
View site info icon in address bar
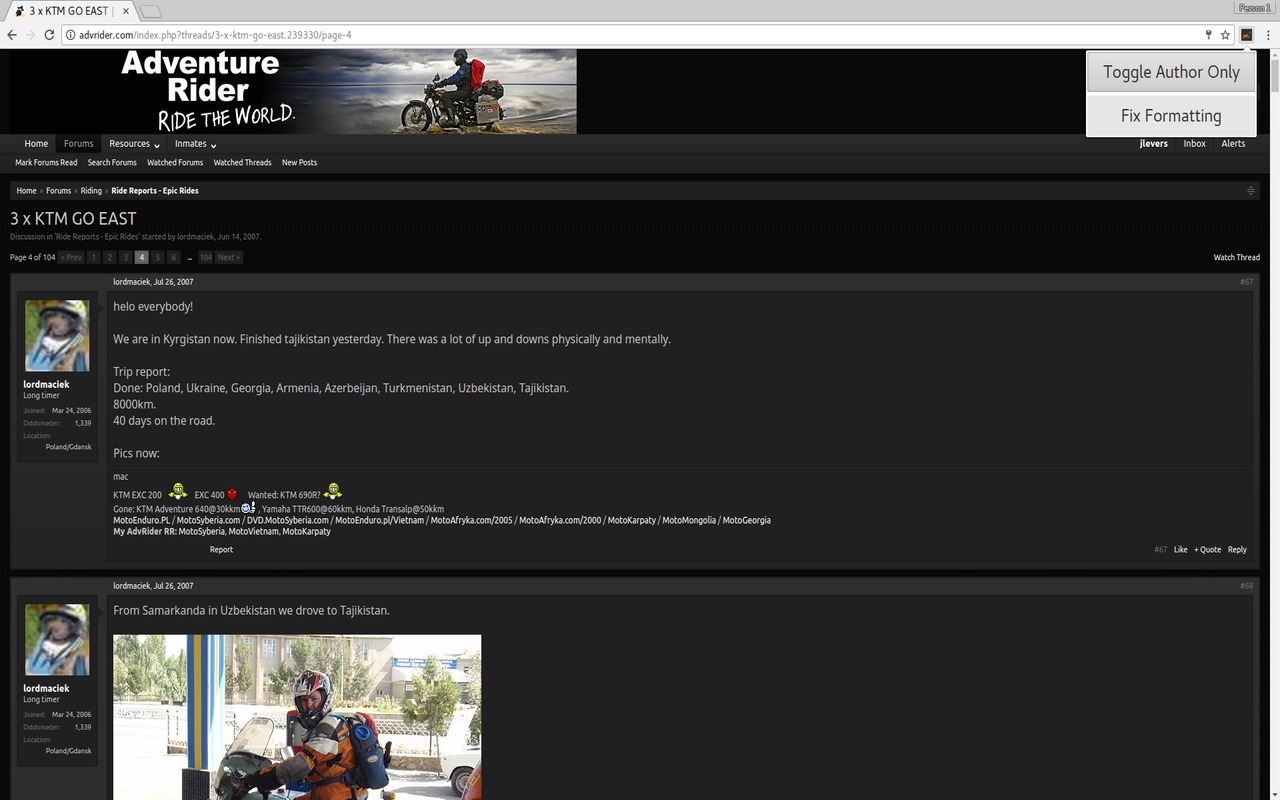point(71,35)
